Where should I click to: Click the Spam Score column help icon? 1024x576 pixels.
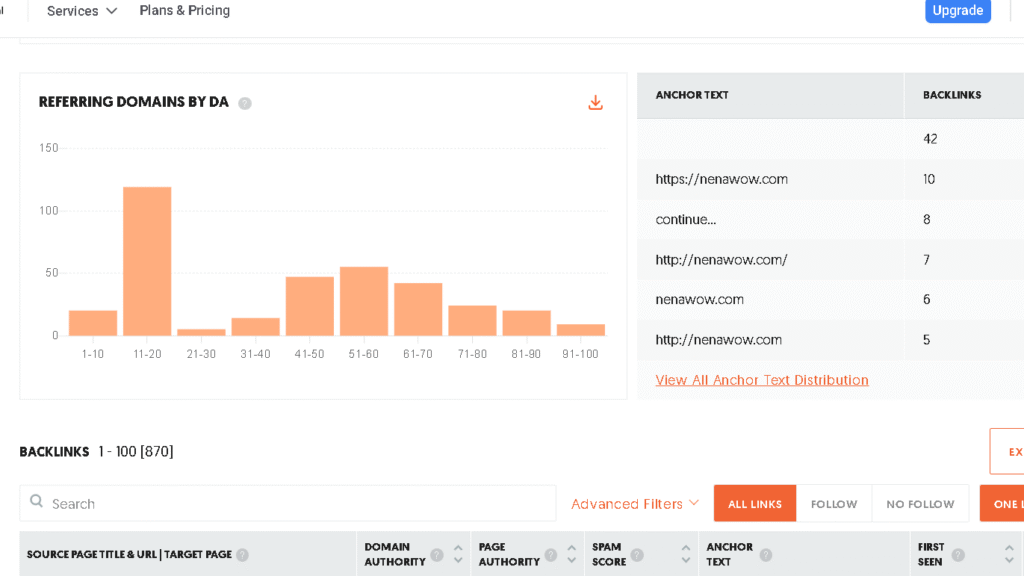638,556
